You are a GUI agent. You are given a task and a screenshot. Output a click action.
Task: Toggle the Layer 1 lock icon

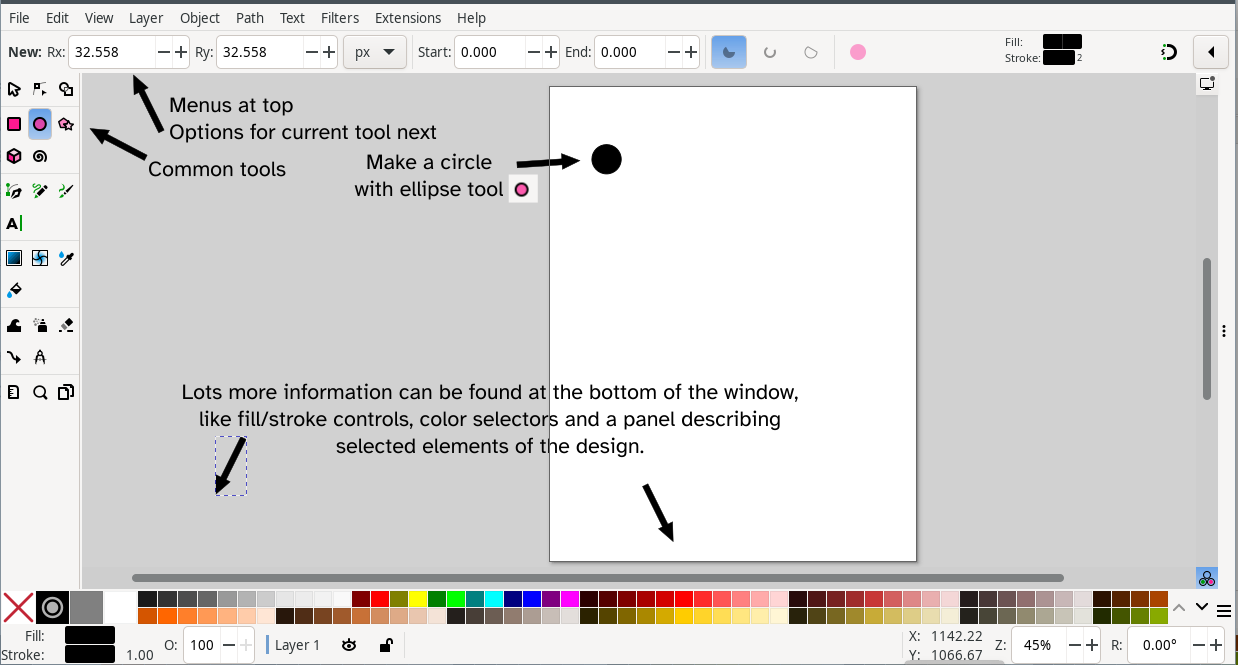[385, 645]
